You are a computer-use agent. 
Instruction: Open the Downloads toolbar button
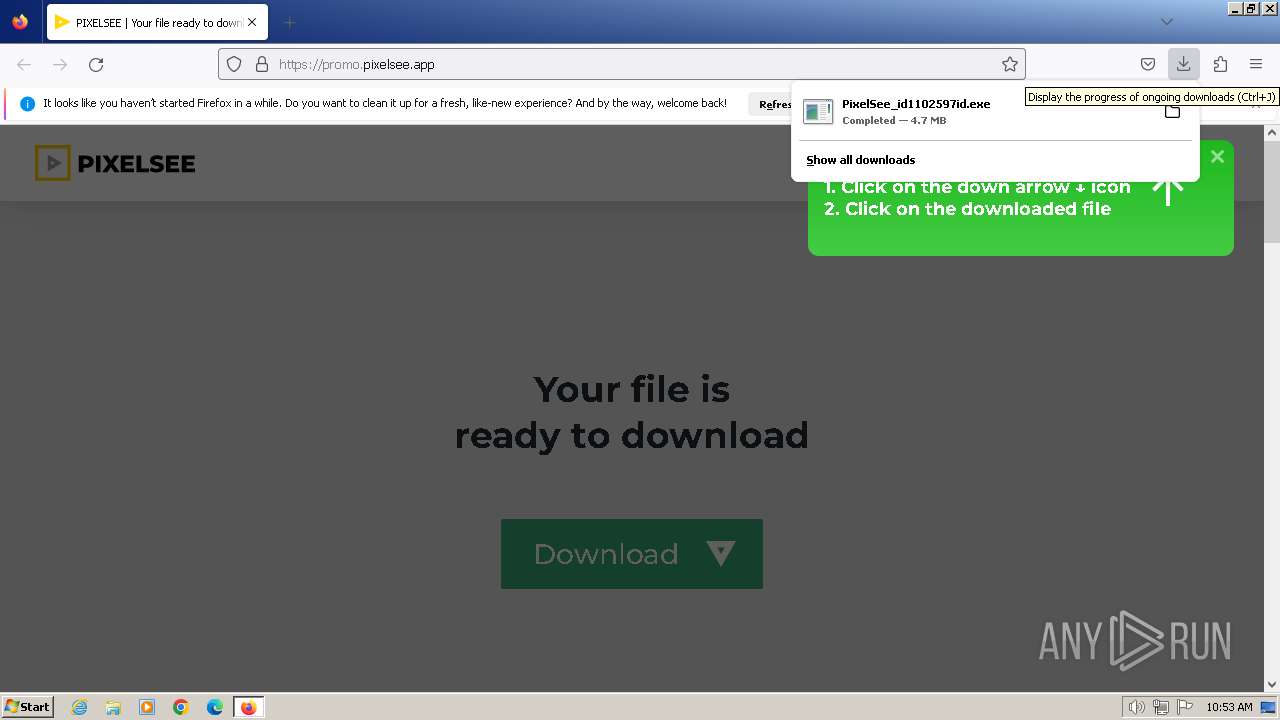pos(1183,64)
